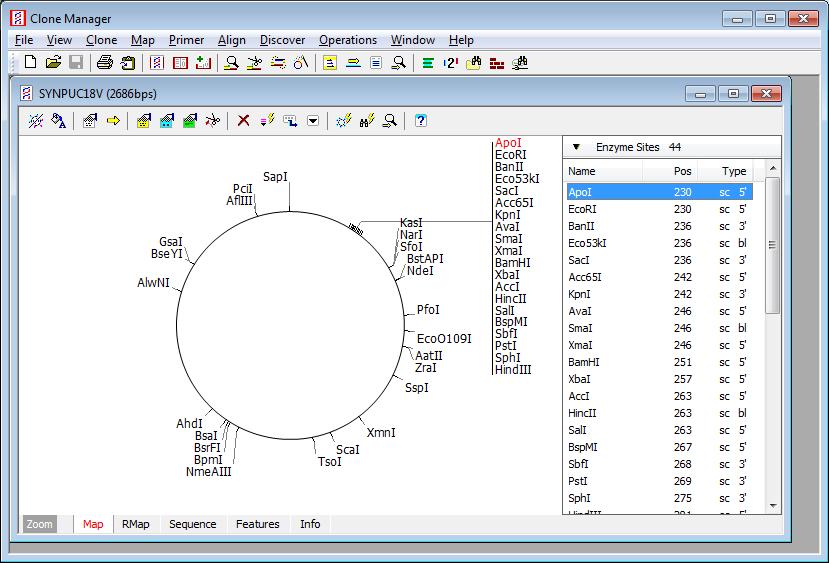Open help with the question mark icon
Screen dimensions: 829x563
tap(421, 121)
